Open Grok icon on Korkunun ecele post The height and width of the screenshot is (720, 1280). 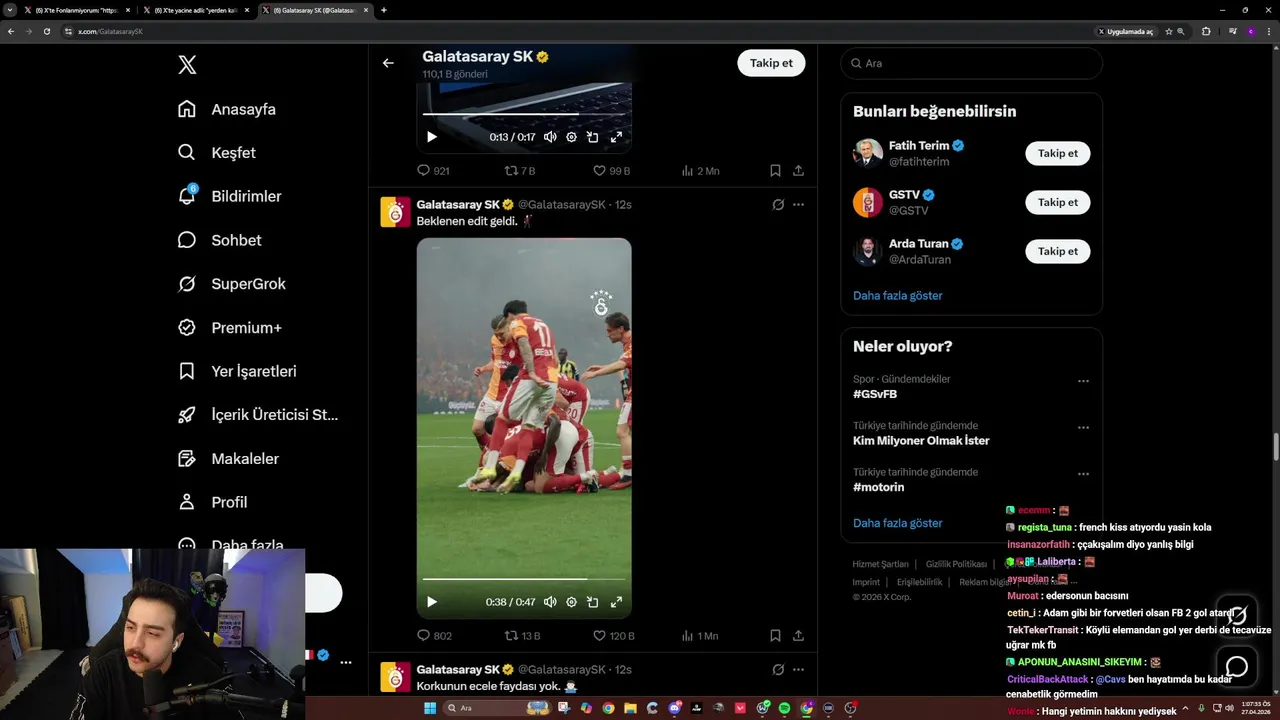[x=777, y=669]
